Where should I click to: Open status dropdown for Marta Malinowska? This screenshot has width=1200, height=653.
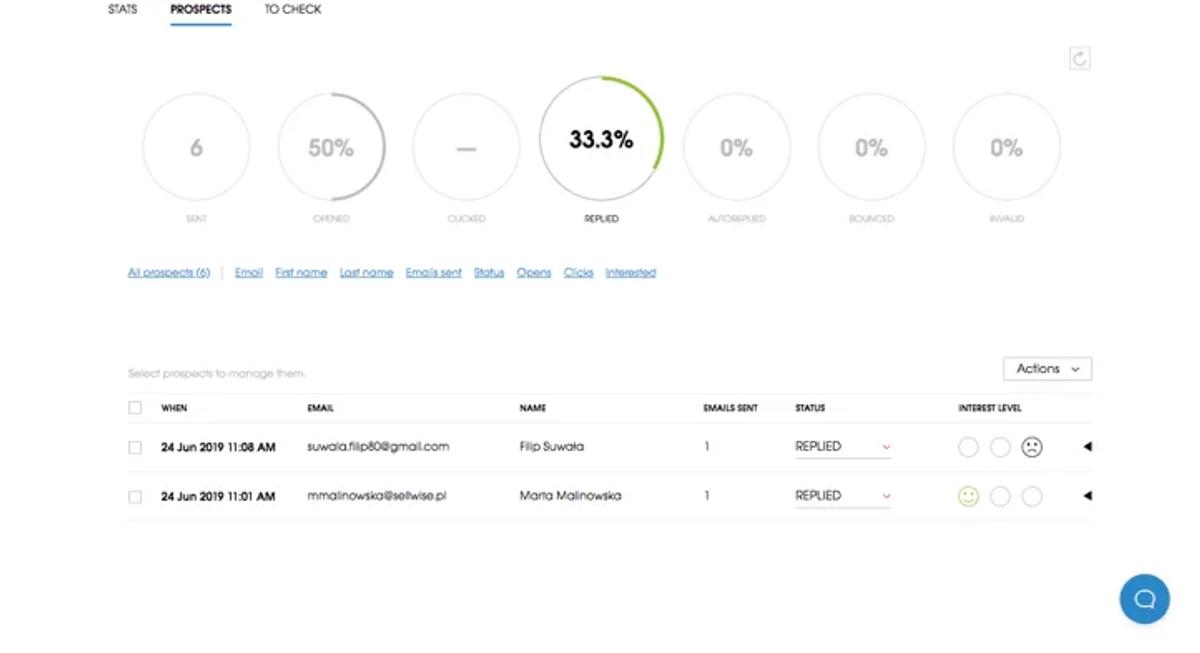843,496
